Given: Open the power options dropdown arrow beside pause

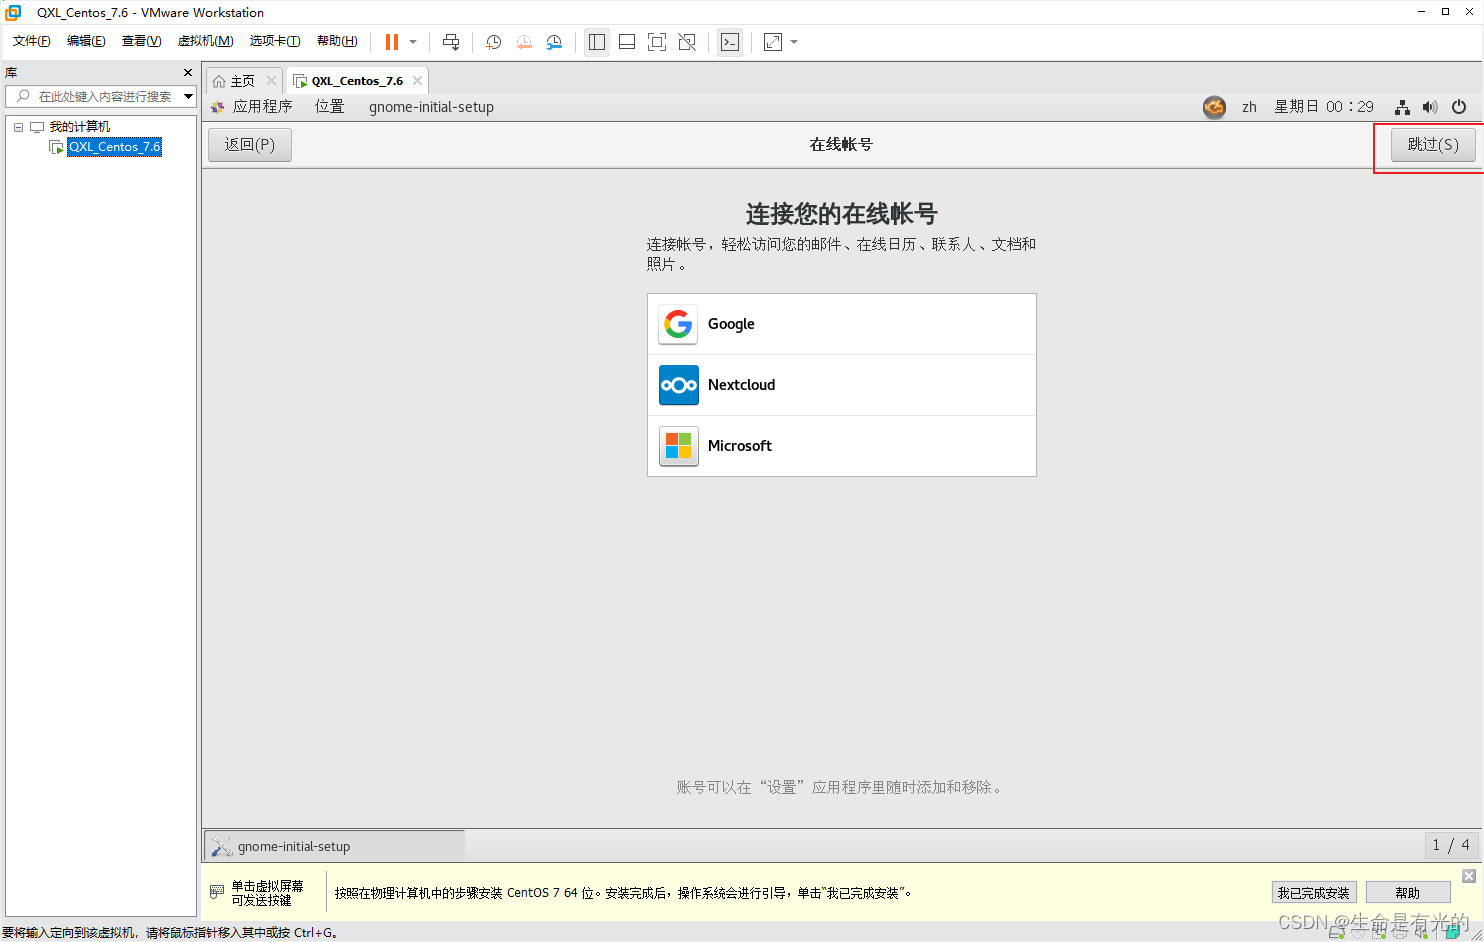Looking at the screenshot, I should coord(413,42).
